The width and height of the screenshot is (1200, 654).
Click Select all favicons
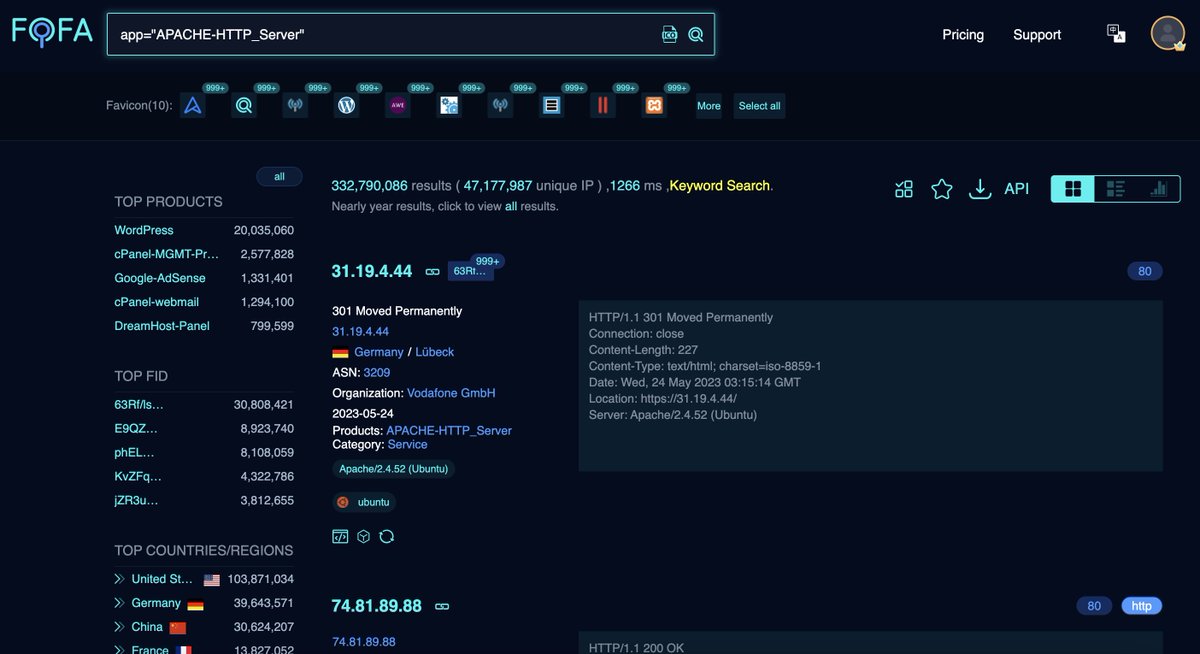pos(759,106)
